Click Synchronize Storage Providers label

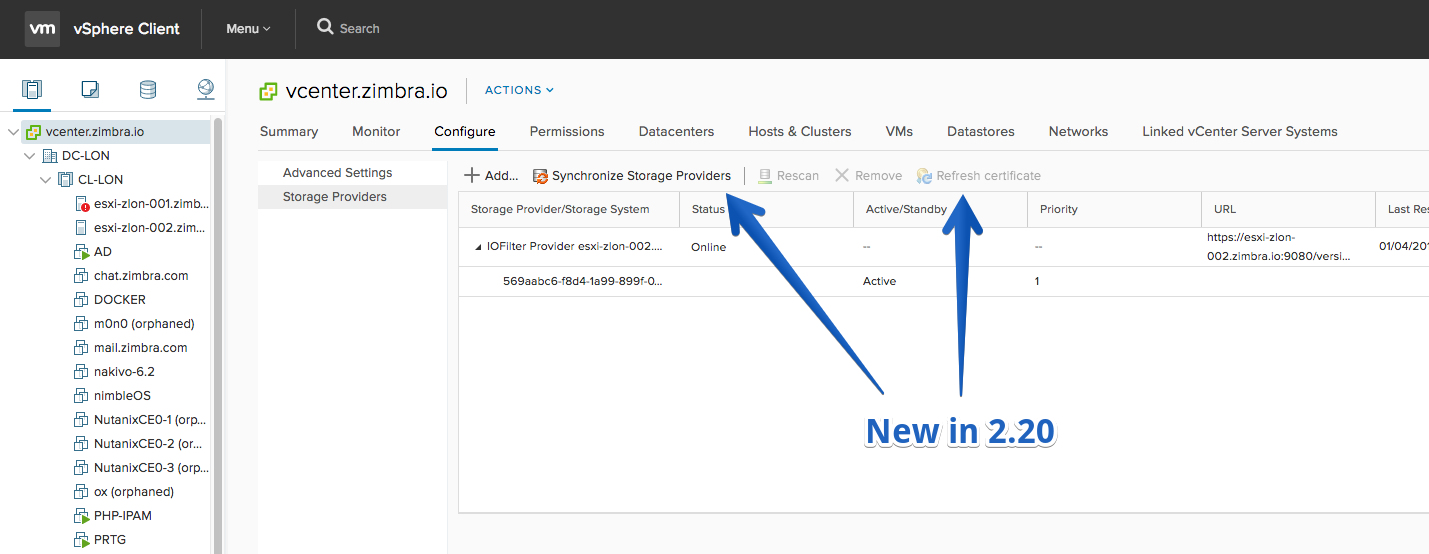tap(641, 176)
